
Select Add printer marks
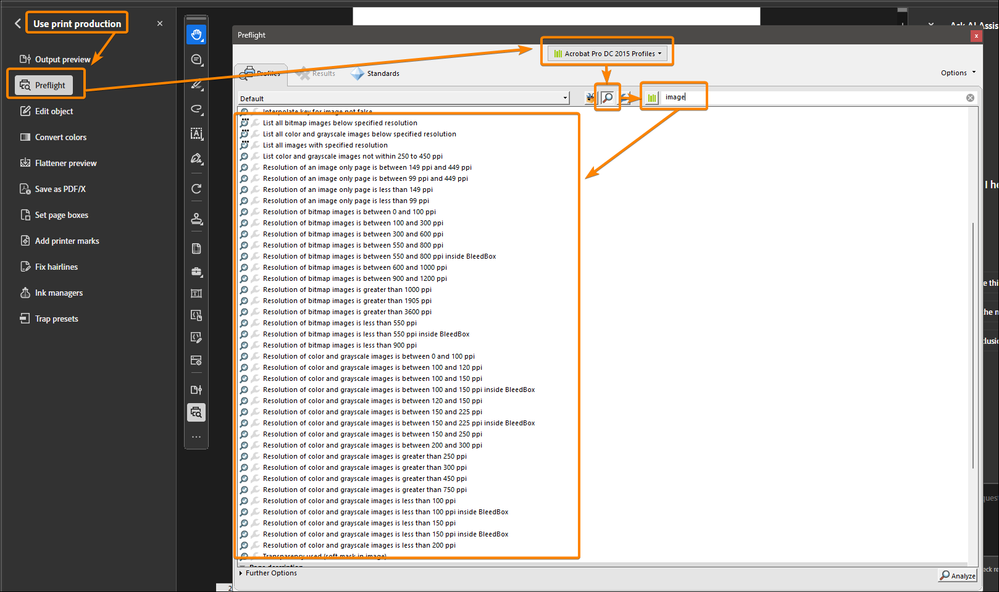tap(60, 241)
